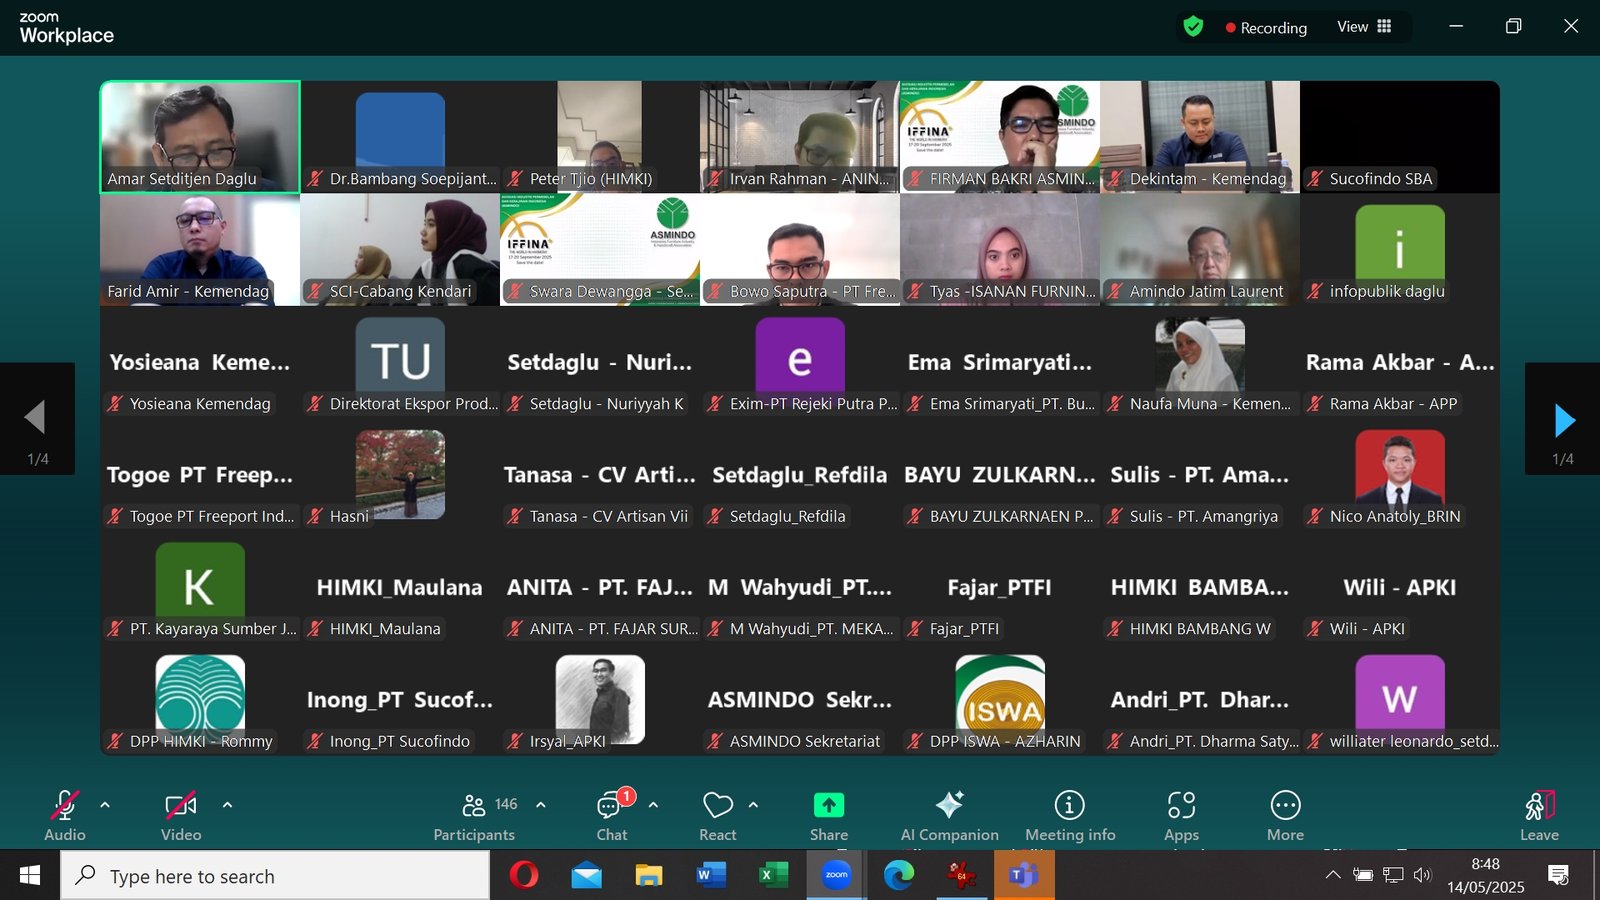Open Mail app from taskbar
1600x900 pixels.
coord(587,876)
